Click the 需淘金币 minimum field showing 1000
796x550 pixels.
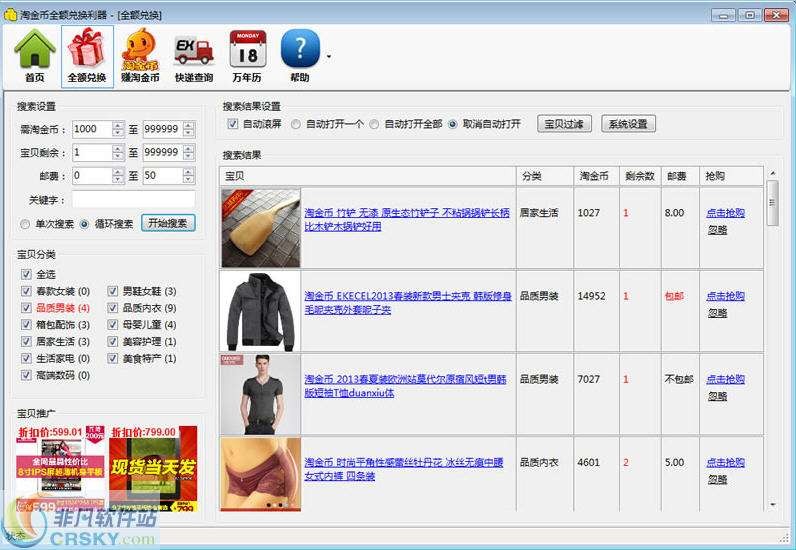92,129
